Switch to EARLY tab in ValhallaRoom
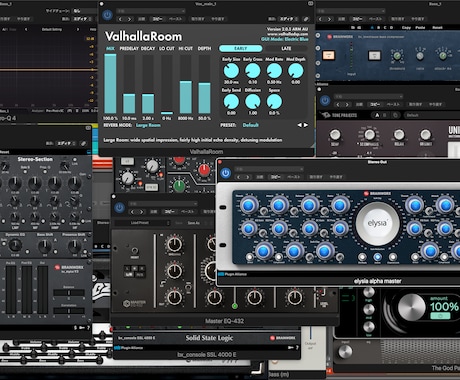The width and height of the screenshot is (460, 380). (240, 49)
